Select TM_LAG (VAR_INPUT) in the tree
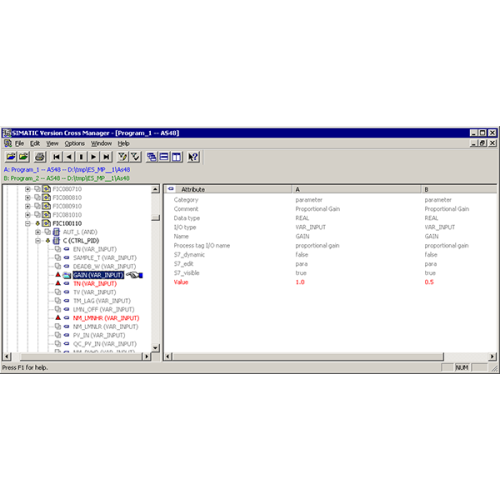 pos(102,301)
